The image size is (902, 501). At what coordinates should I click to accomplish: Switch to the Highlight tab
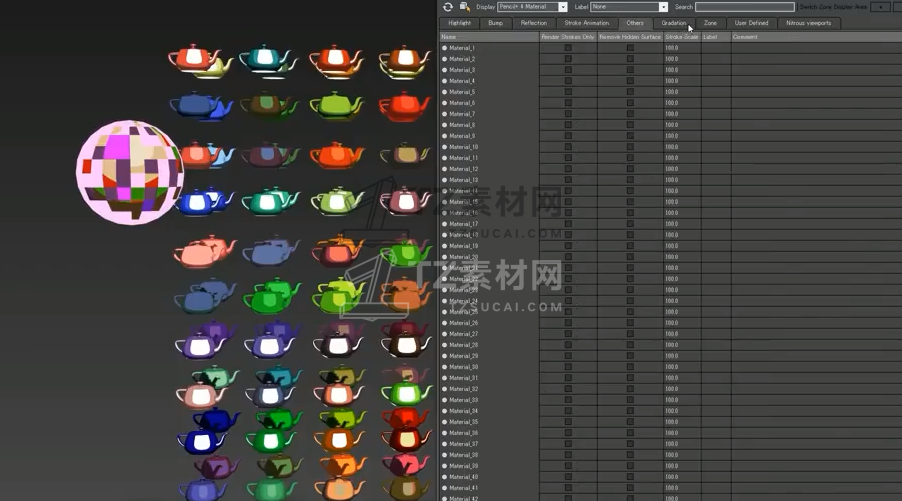459,23
